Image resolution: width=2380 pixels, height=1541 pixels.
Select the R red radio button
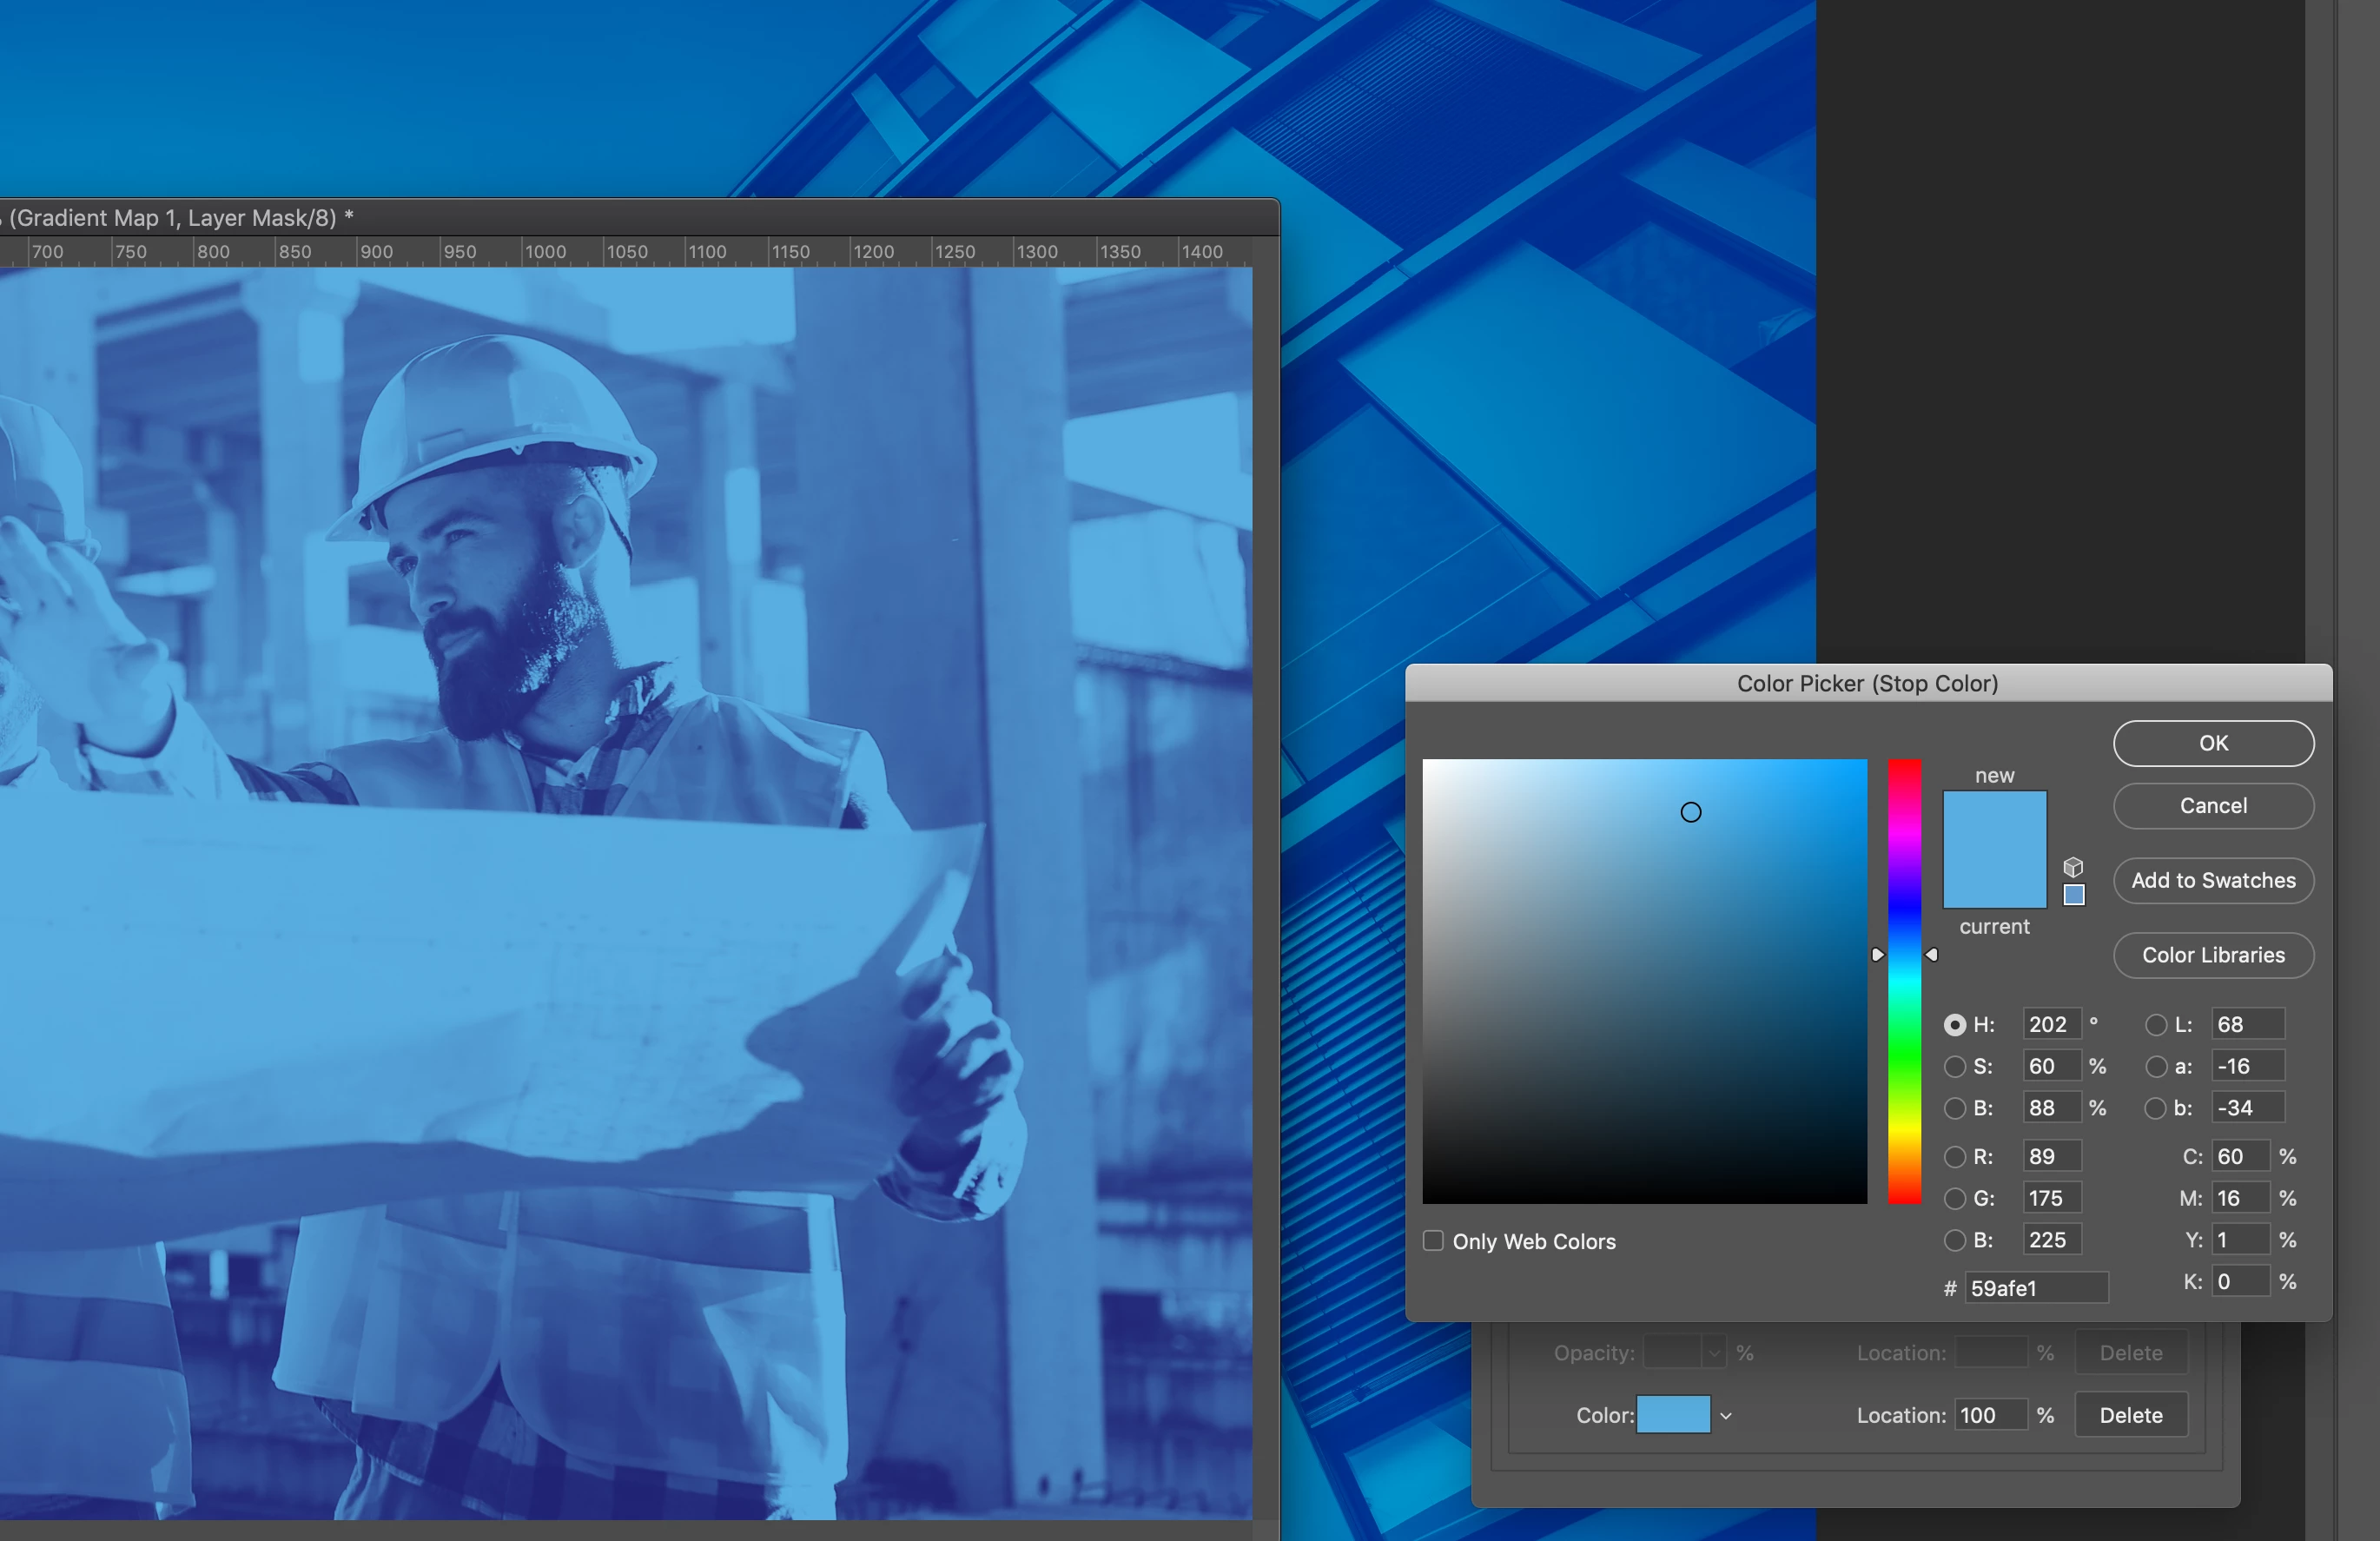pyautogui.click(x=1954, y=1157)
